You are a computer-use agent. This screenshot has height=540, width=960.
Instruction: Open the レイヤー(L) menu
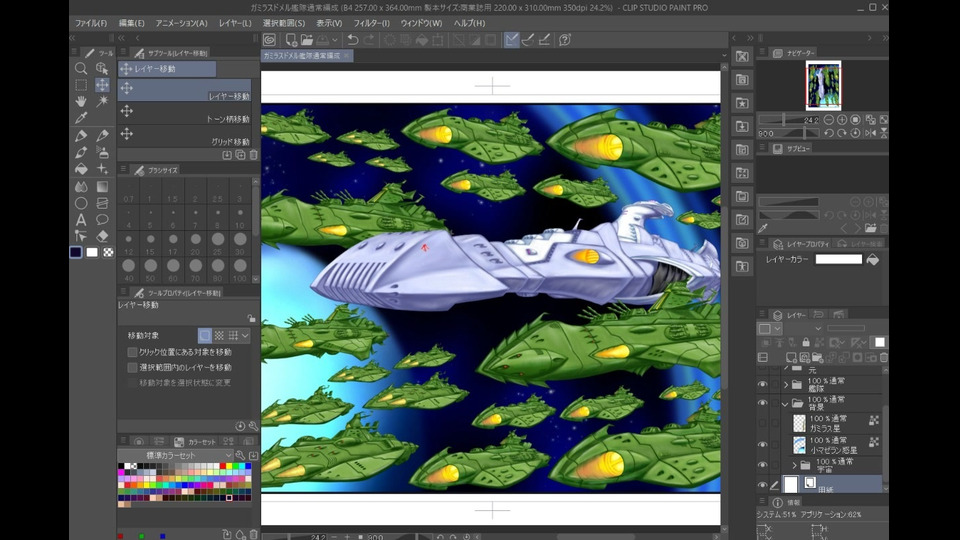(235, 23)
